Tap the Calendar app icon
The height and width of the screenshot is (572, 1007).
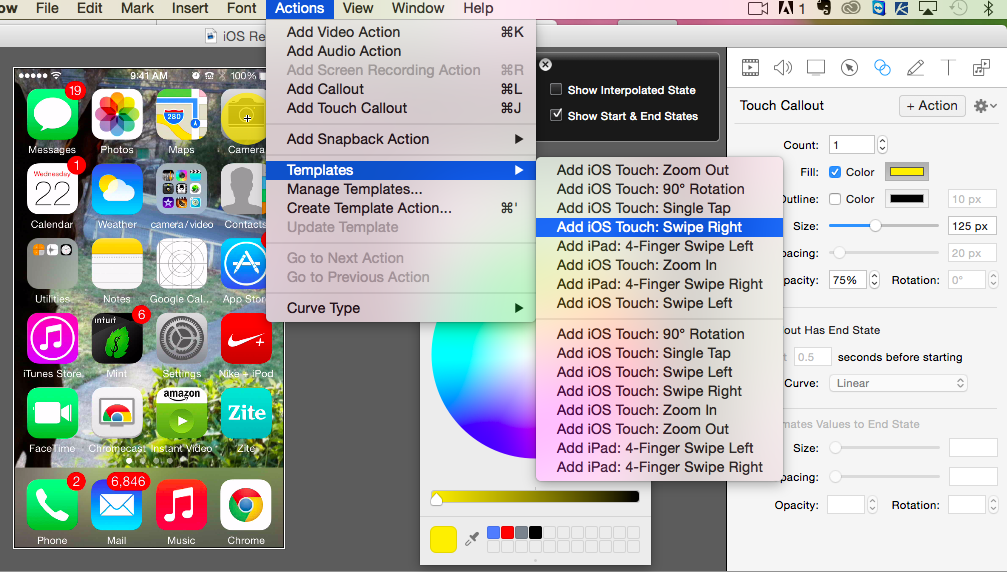click(x=52, y=189)
